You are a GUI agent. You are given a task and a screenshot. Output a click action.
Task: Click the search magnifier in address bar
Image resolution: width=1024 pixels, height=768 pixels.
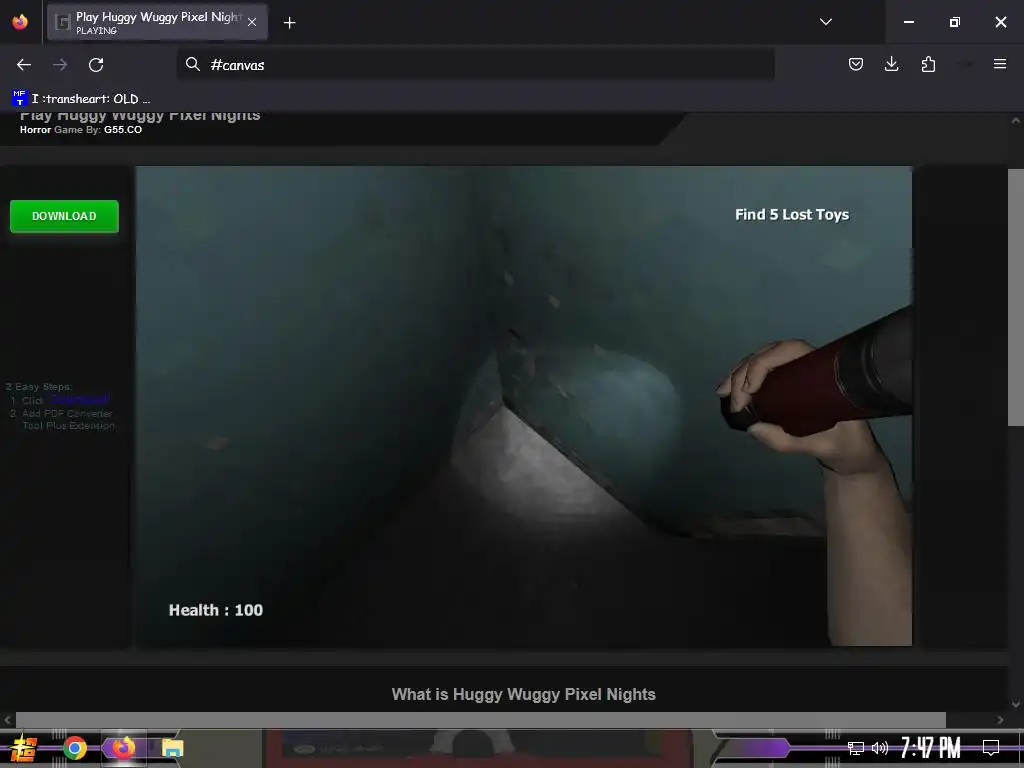pyautogui.click(x=193, y=64)
